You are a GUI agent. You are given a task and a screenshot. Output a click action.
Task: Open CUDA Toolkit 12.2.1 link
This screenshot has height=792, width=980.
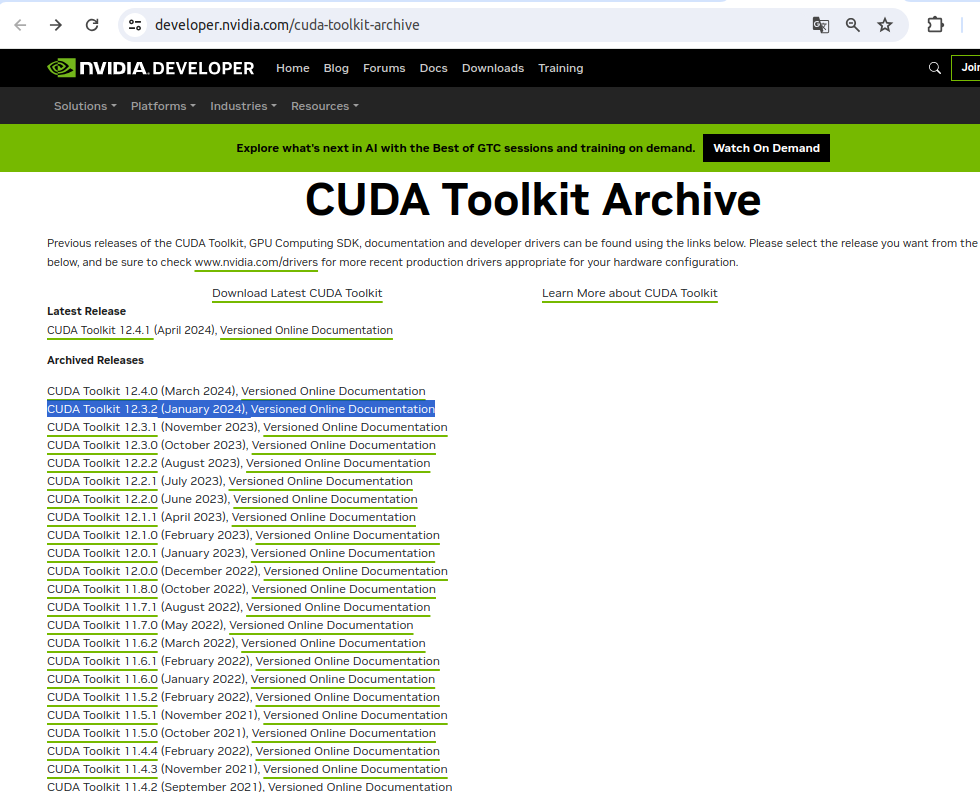tap(102, 481)
